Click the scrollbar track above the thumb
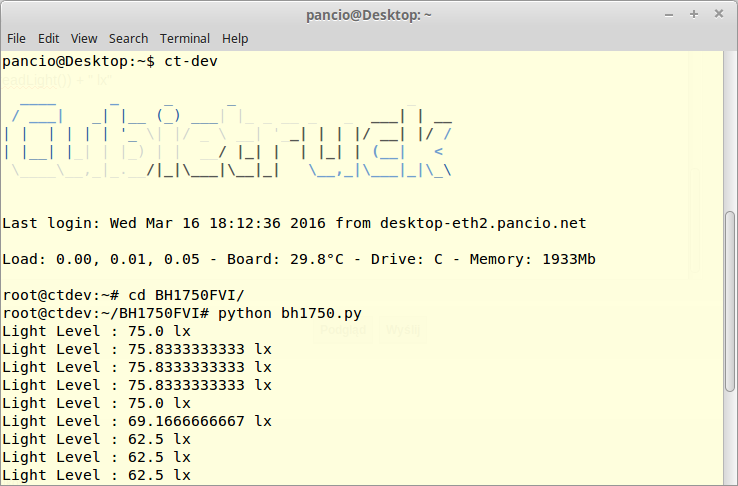738x486 pixels. (x=730, y=130)
